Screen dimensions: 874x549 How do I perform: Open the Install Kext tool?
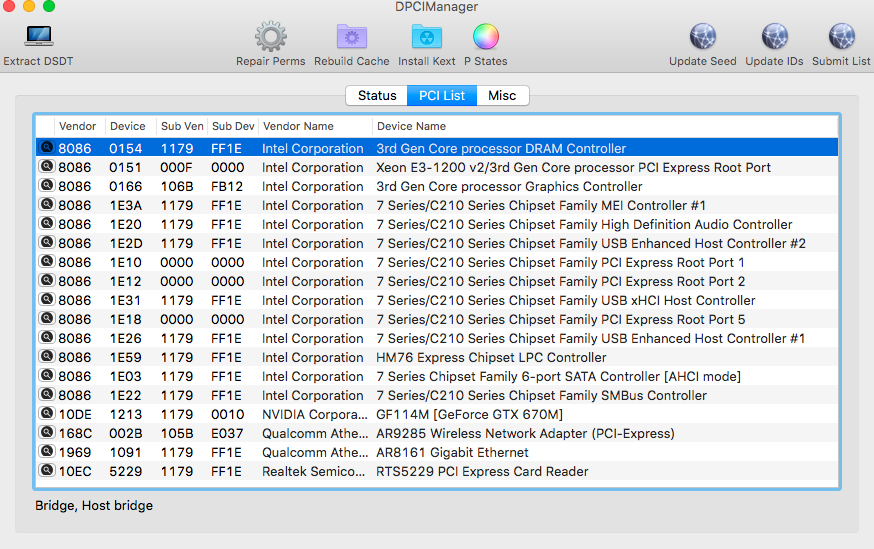pyautogui.click(x=427, y=38)
